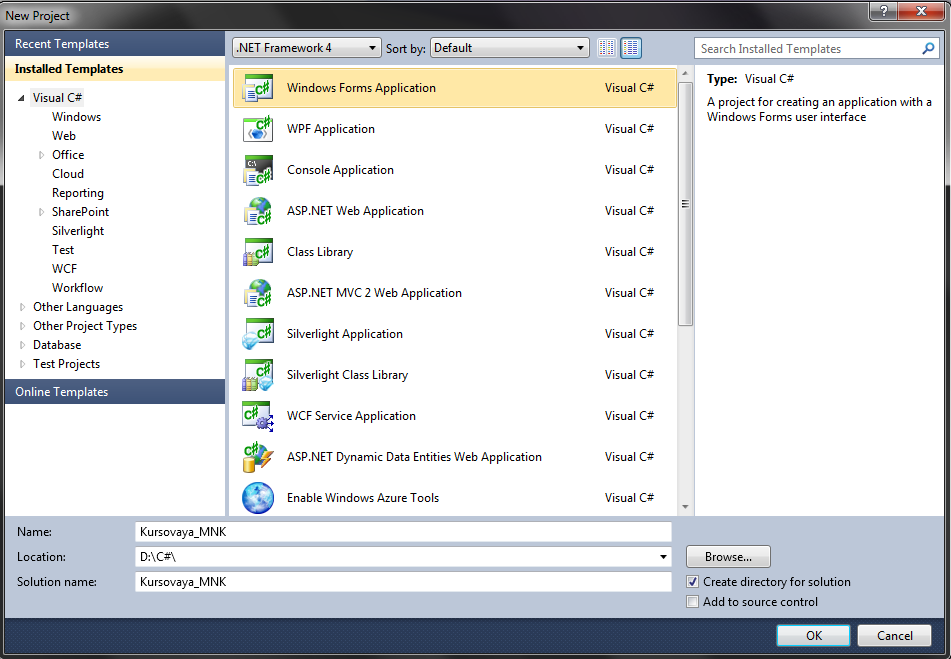Switch to small icons view
The width and height of the screenshot is (951, 659).
point(607,48)
